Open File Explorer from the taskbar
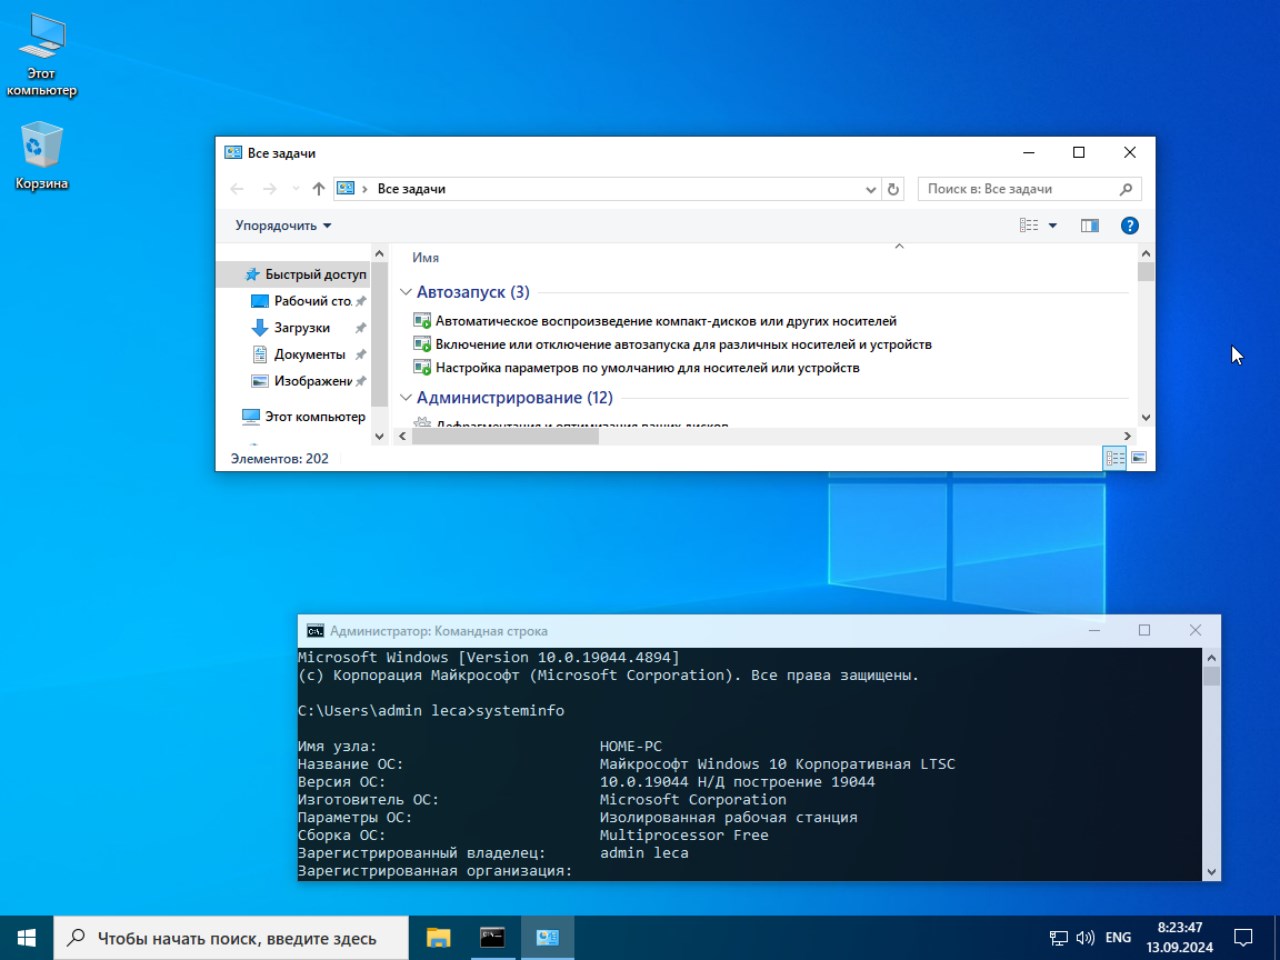This screenshot has width=1280, height=960. [438, 938]
